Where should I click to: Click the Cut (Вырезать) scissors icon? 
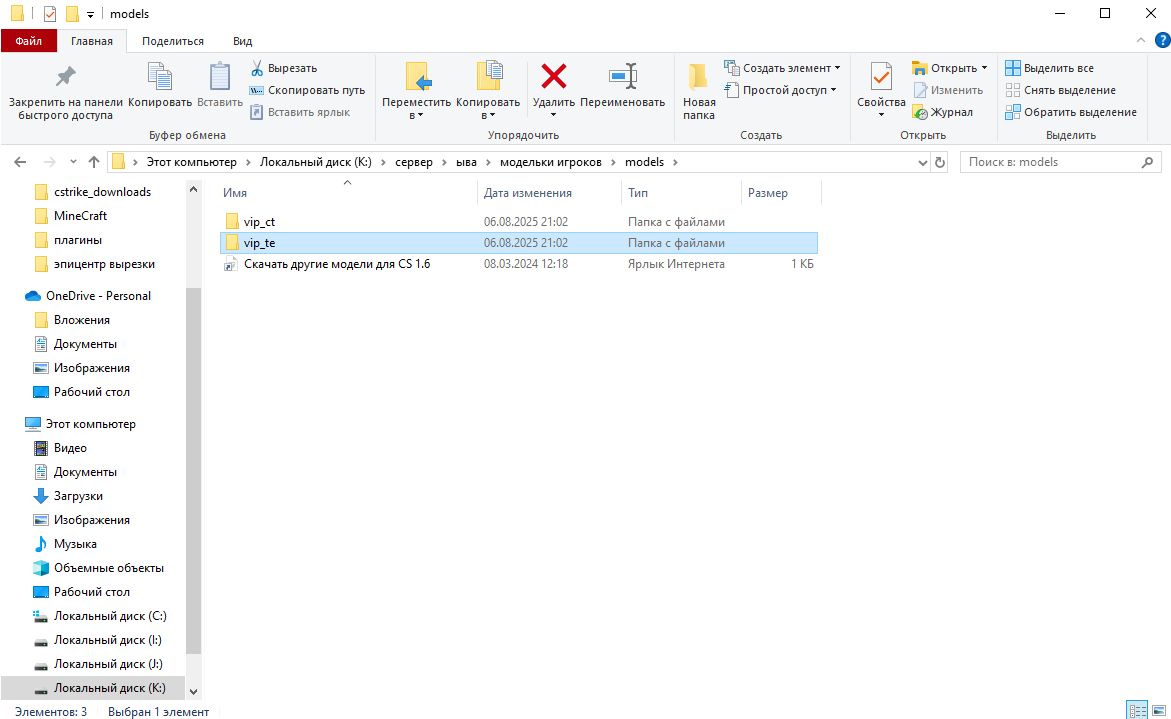click(x=257, y=68)
